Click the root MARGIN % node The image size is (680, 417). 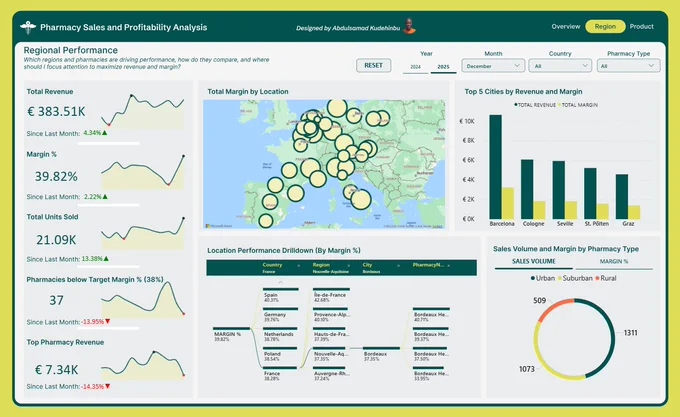(231, 335)
